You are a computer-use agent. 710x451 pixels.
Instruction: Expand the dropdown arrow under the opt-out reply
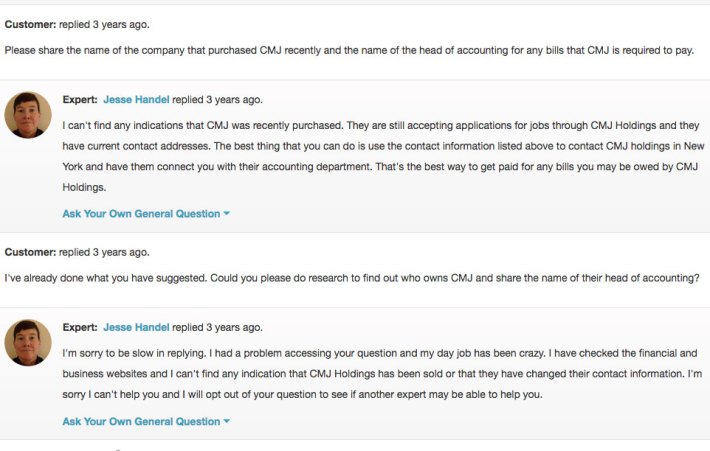coord(227,422)
